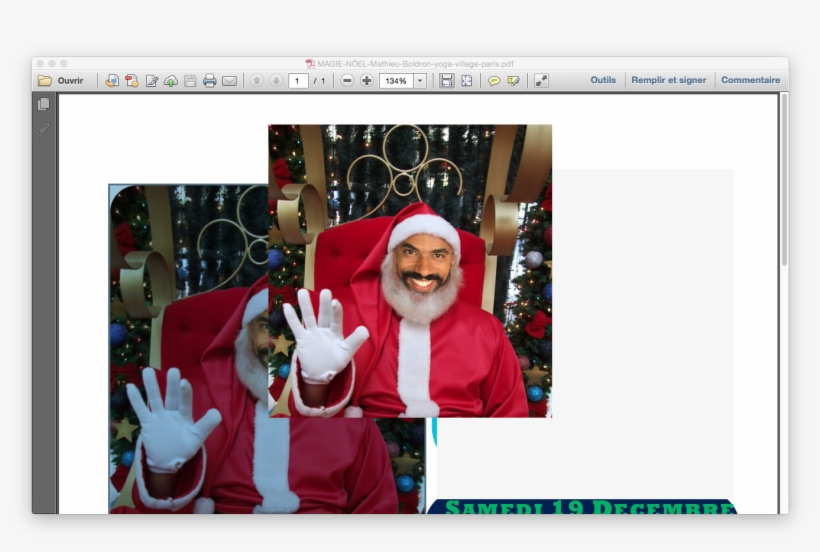Show attachments paperclip in sidebar

[x=43, y=129]
